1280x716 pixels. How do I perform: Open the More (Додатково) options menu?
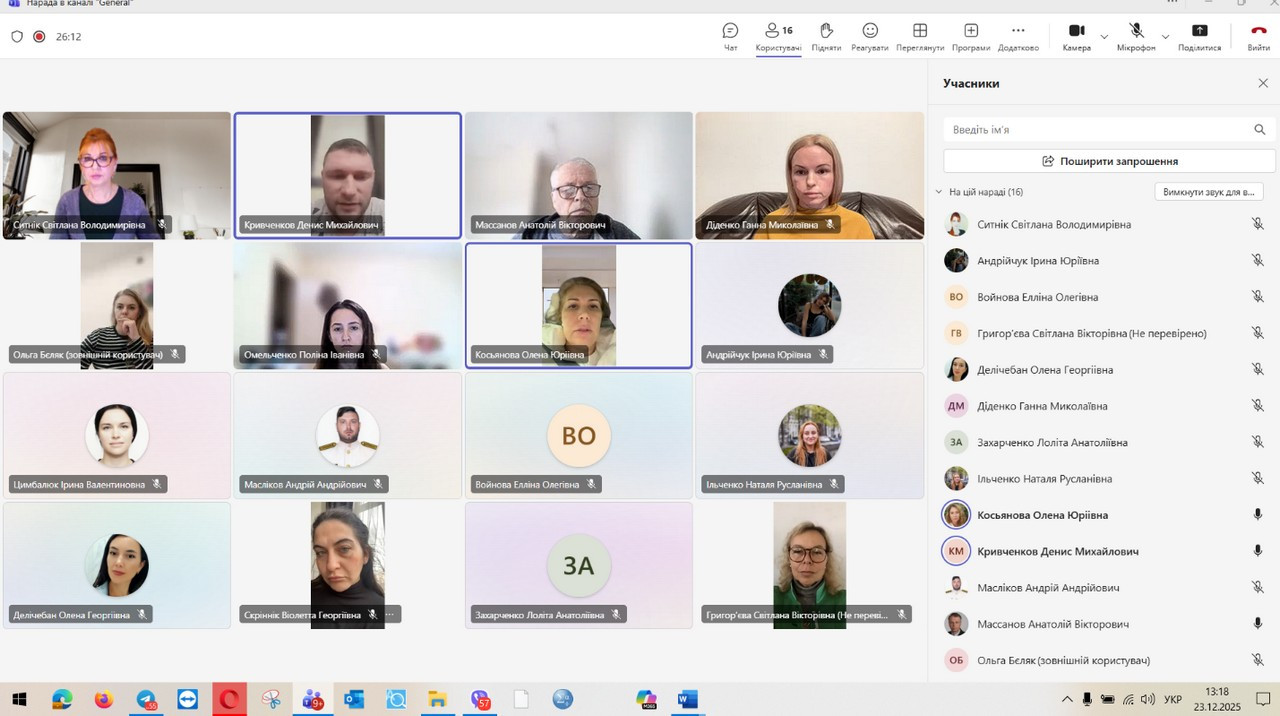pyautogui.click(x=1018, y=37)
